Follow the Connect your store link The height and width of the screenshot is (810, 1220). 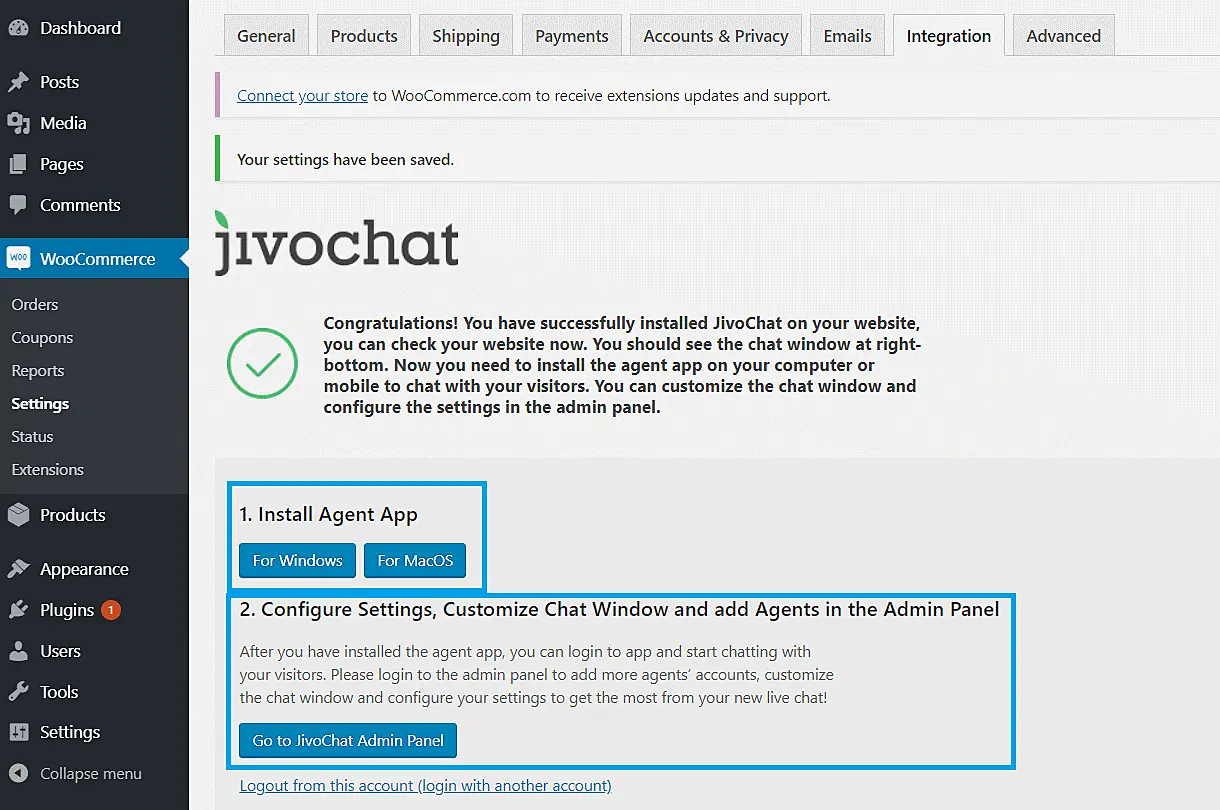(302, 96)
